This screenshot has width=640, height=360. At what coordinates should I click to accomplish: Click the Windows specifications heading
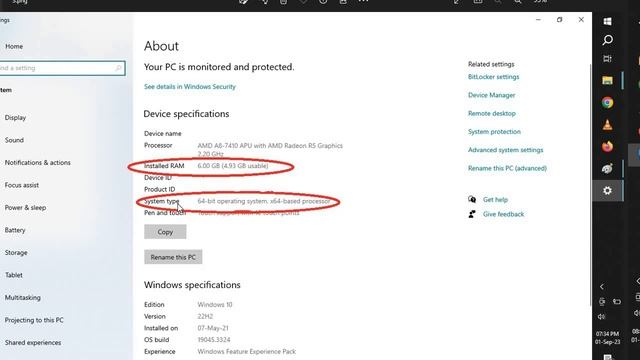(x=192, y=285)
